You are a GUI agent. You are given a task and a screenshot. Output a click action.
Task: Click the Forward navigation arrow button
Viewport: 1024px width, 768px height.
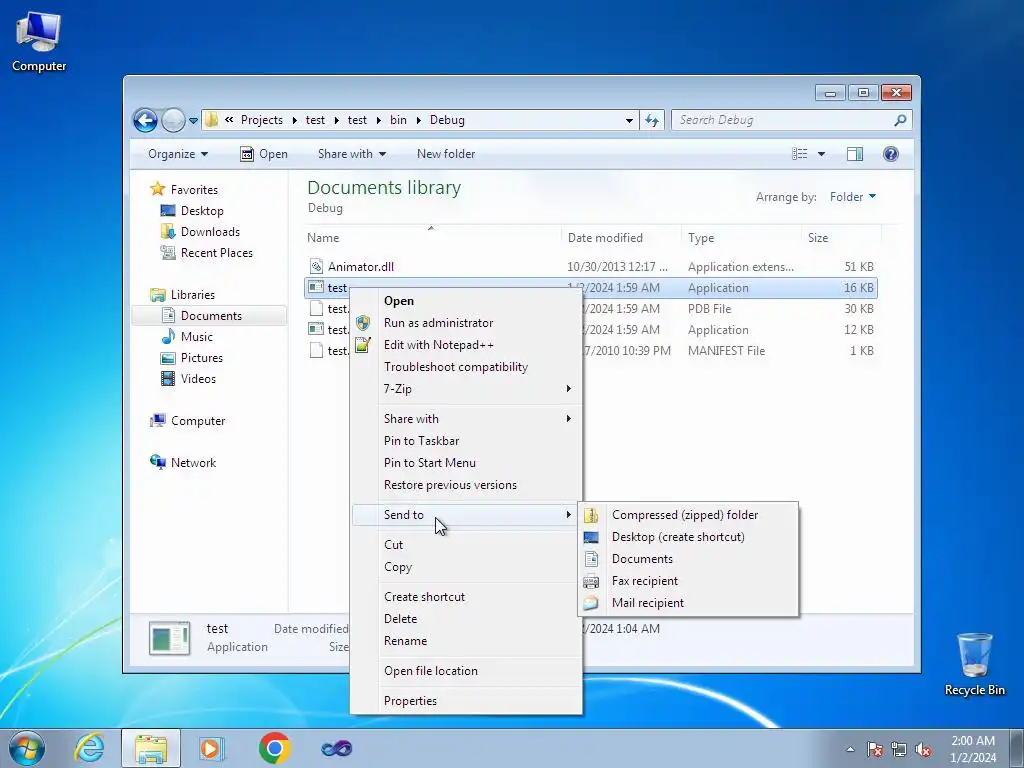click(173, 120)
